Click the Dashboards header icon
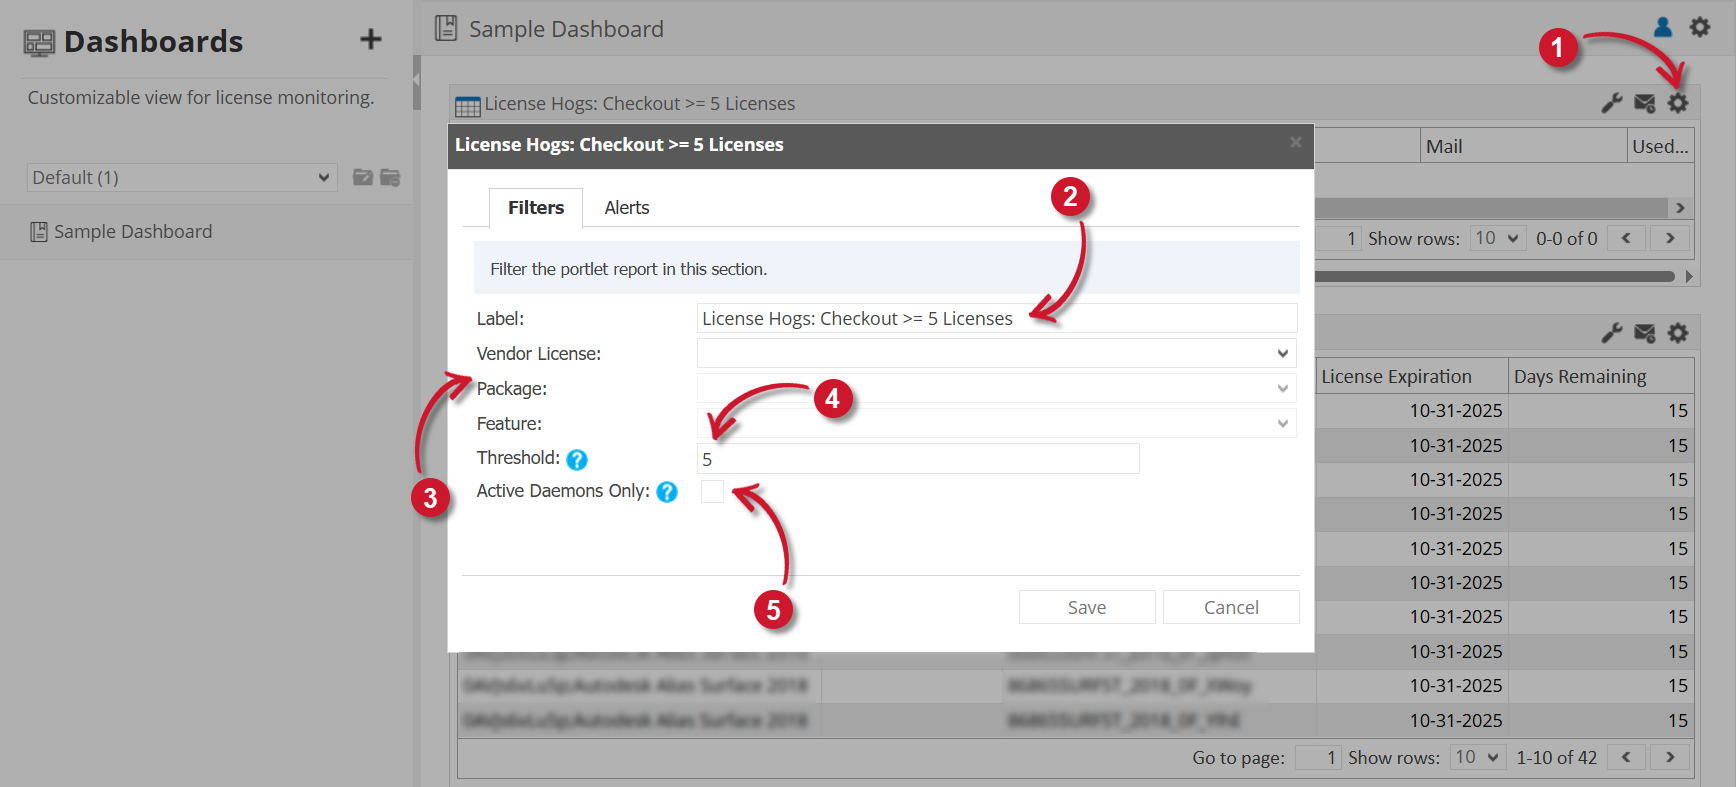Screen dimensions: 1736x787 click(x=39, y=42)
